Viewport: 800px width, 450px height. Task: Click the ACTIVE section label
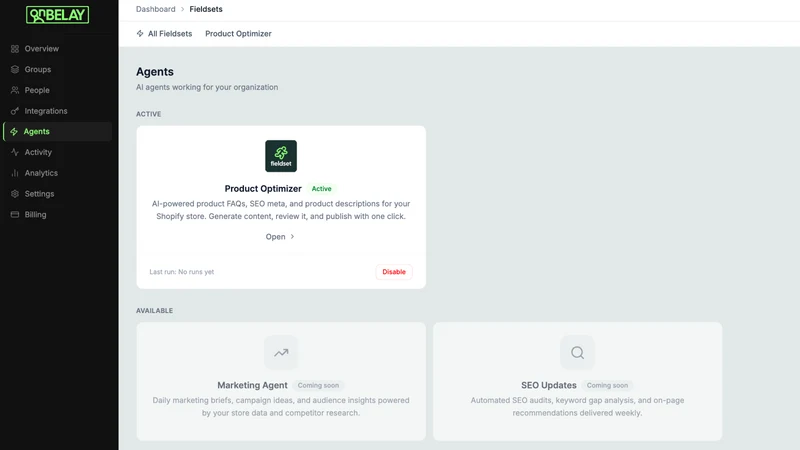pyautogui.click(x=148, y=114)
